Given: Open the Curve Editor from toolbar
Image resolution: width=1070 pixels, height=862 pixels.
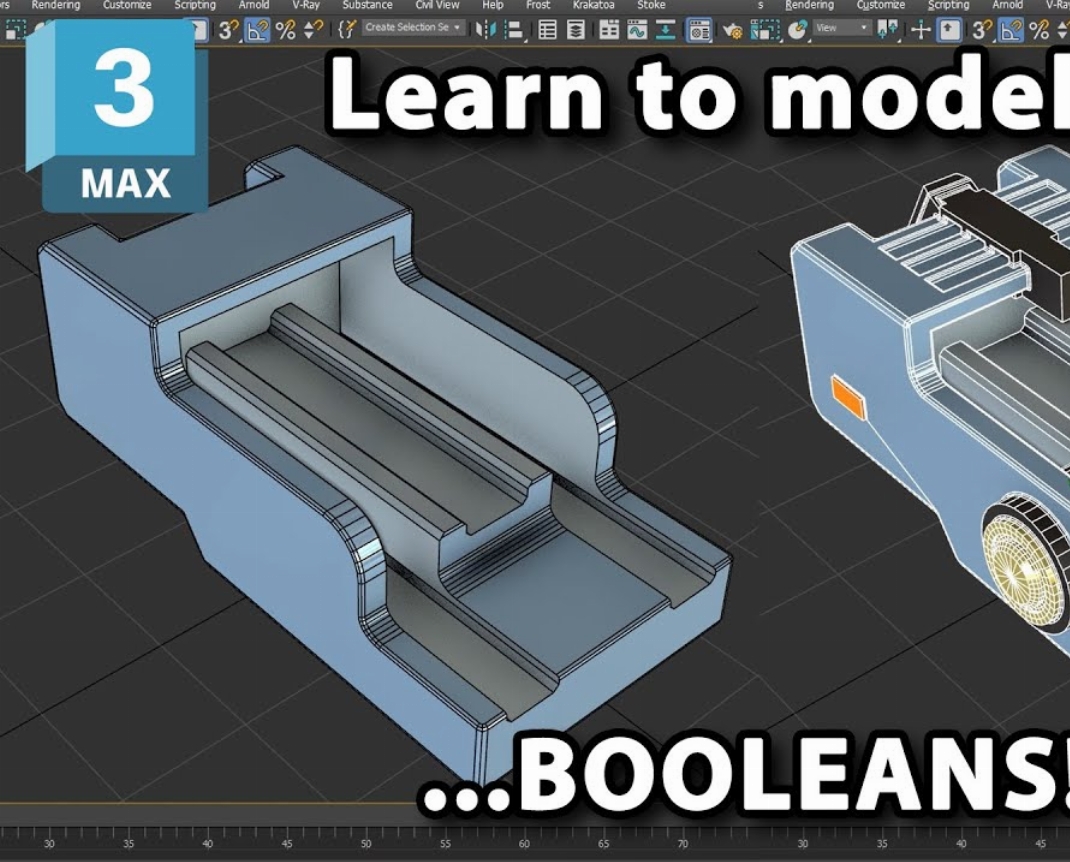Looking at the screenshot, I should click(637, 29).
